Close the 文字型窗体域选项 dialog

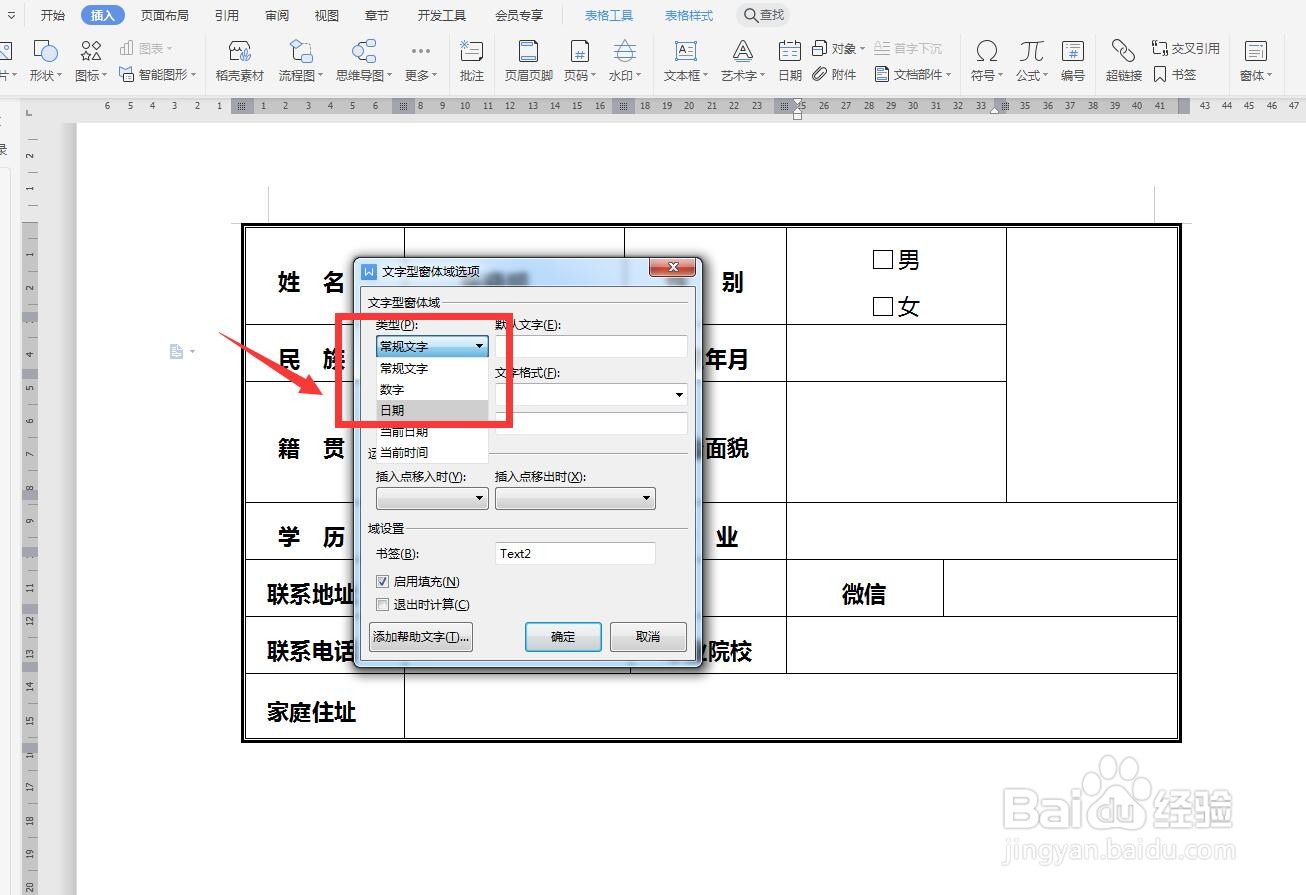pos(672,268)
